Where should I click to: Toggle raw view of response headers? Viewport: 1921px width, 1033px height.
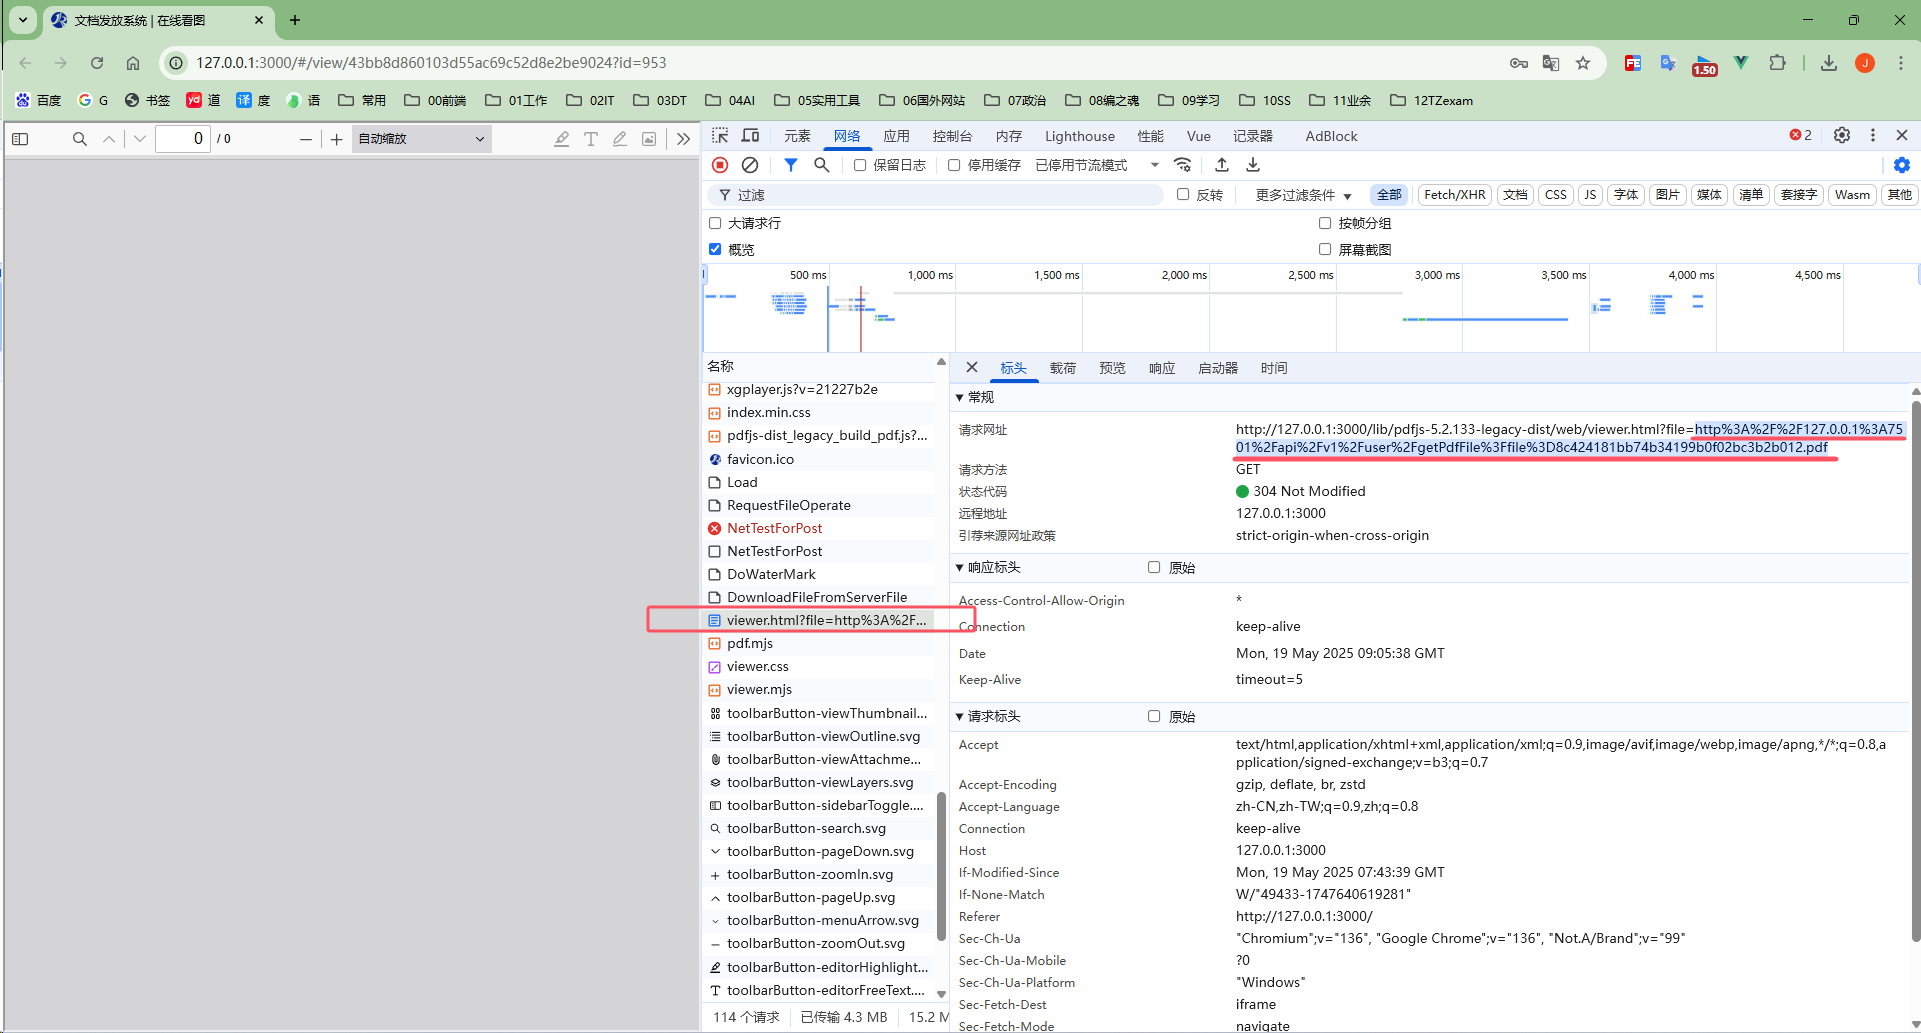point(1154,567)
